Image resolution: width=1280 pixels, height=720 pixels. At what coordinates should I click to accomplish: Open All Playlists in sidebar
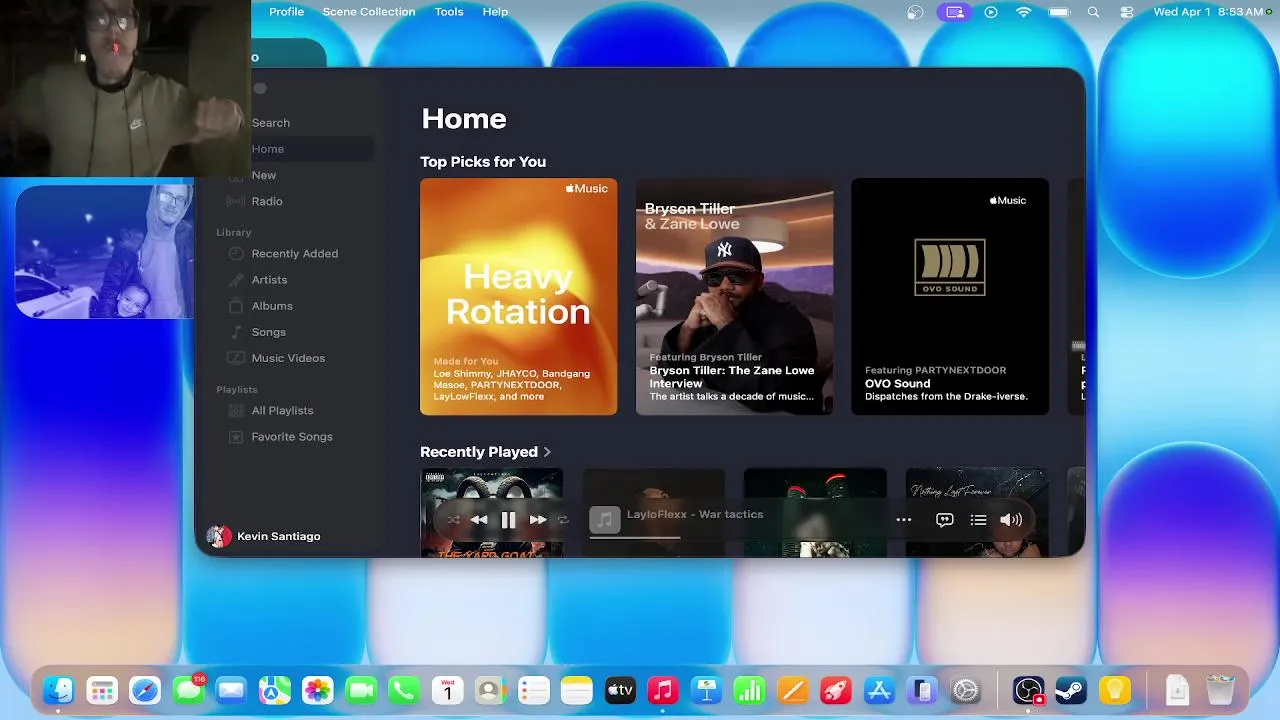[x=282, y=411]
